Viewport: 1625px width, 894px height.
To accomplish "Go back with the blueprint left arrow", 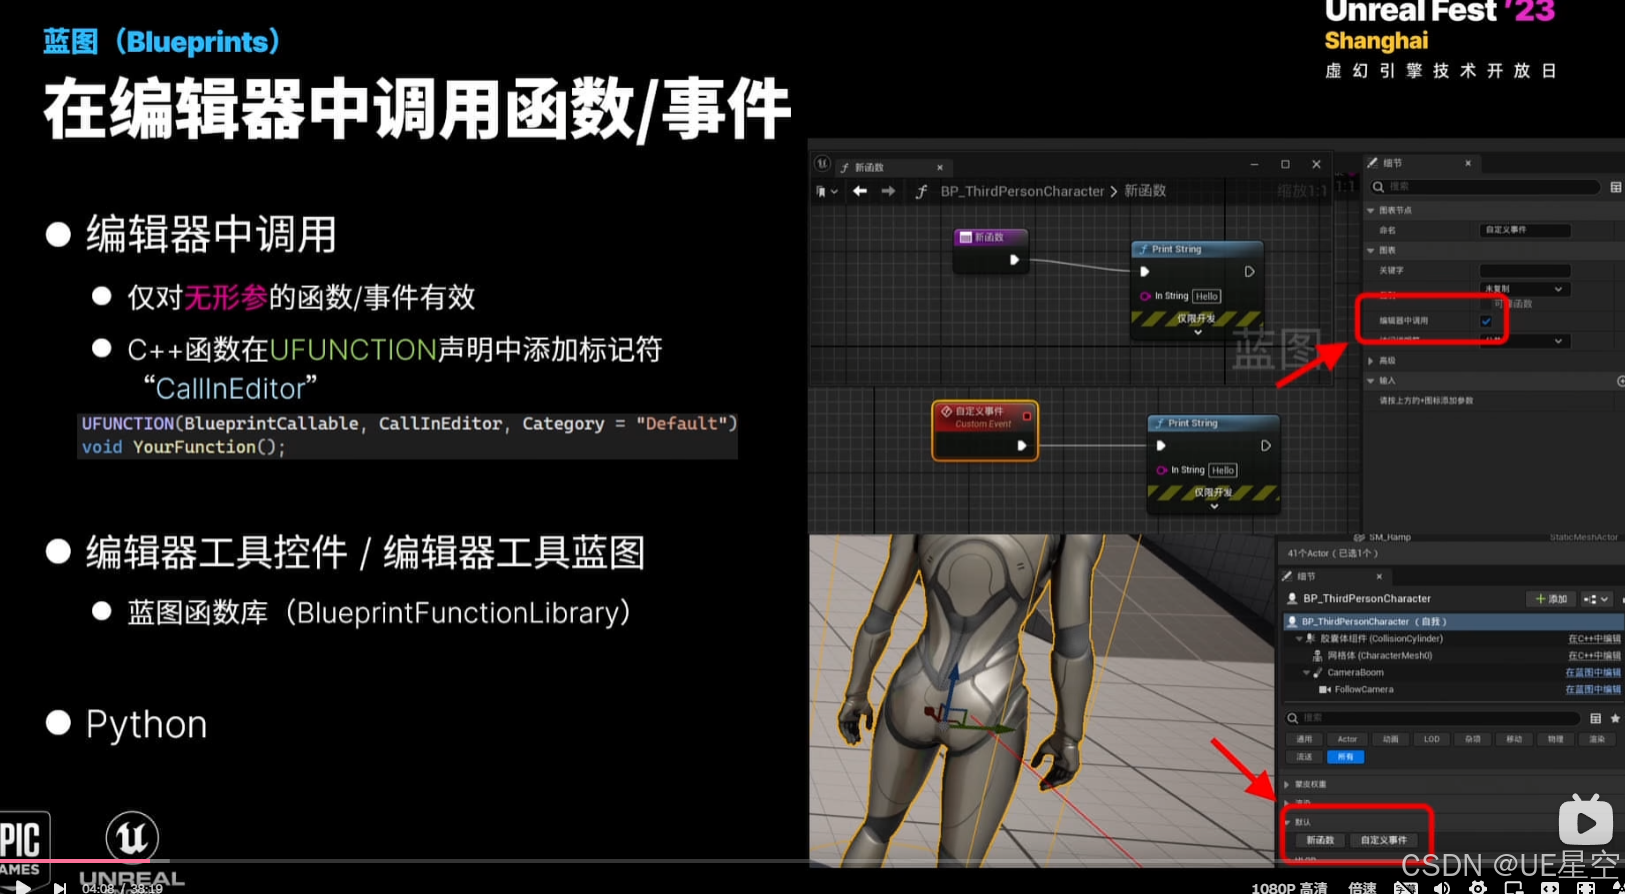I will coord(860,191).
